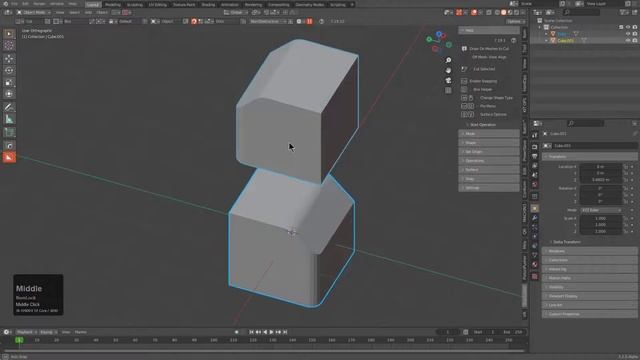This screenshot has height=360, width=640.
Task: Expand the Viewport Display panel
Action: [x=589, y=296]
